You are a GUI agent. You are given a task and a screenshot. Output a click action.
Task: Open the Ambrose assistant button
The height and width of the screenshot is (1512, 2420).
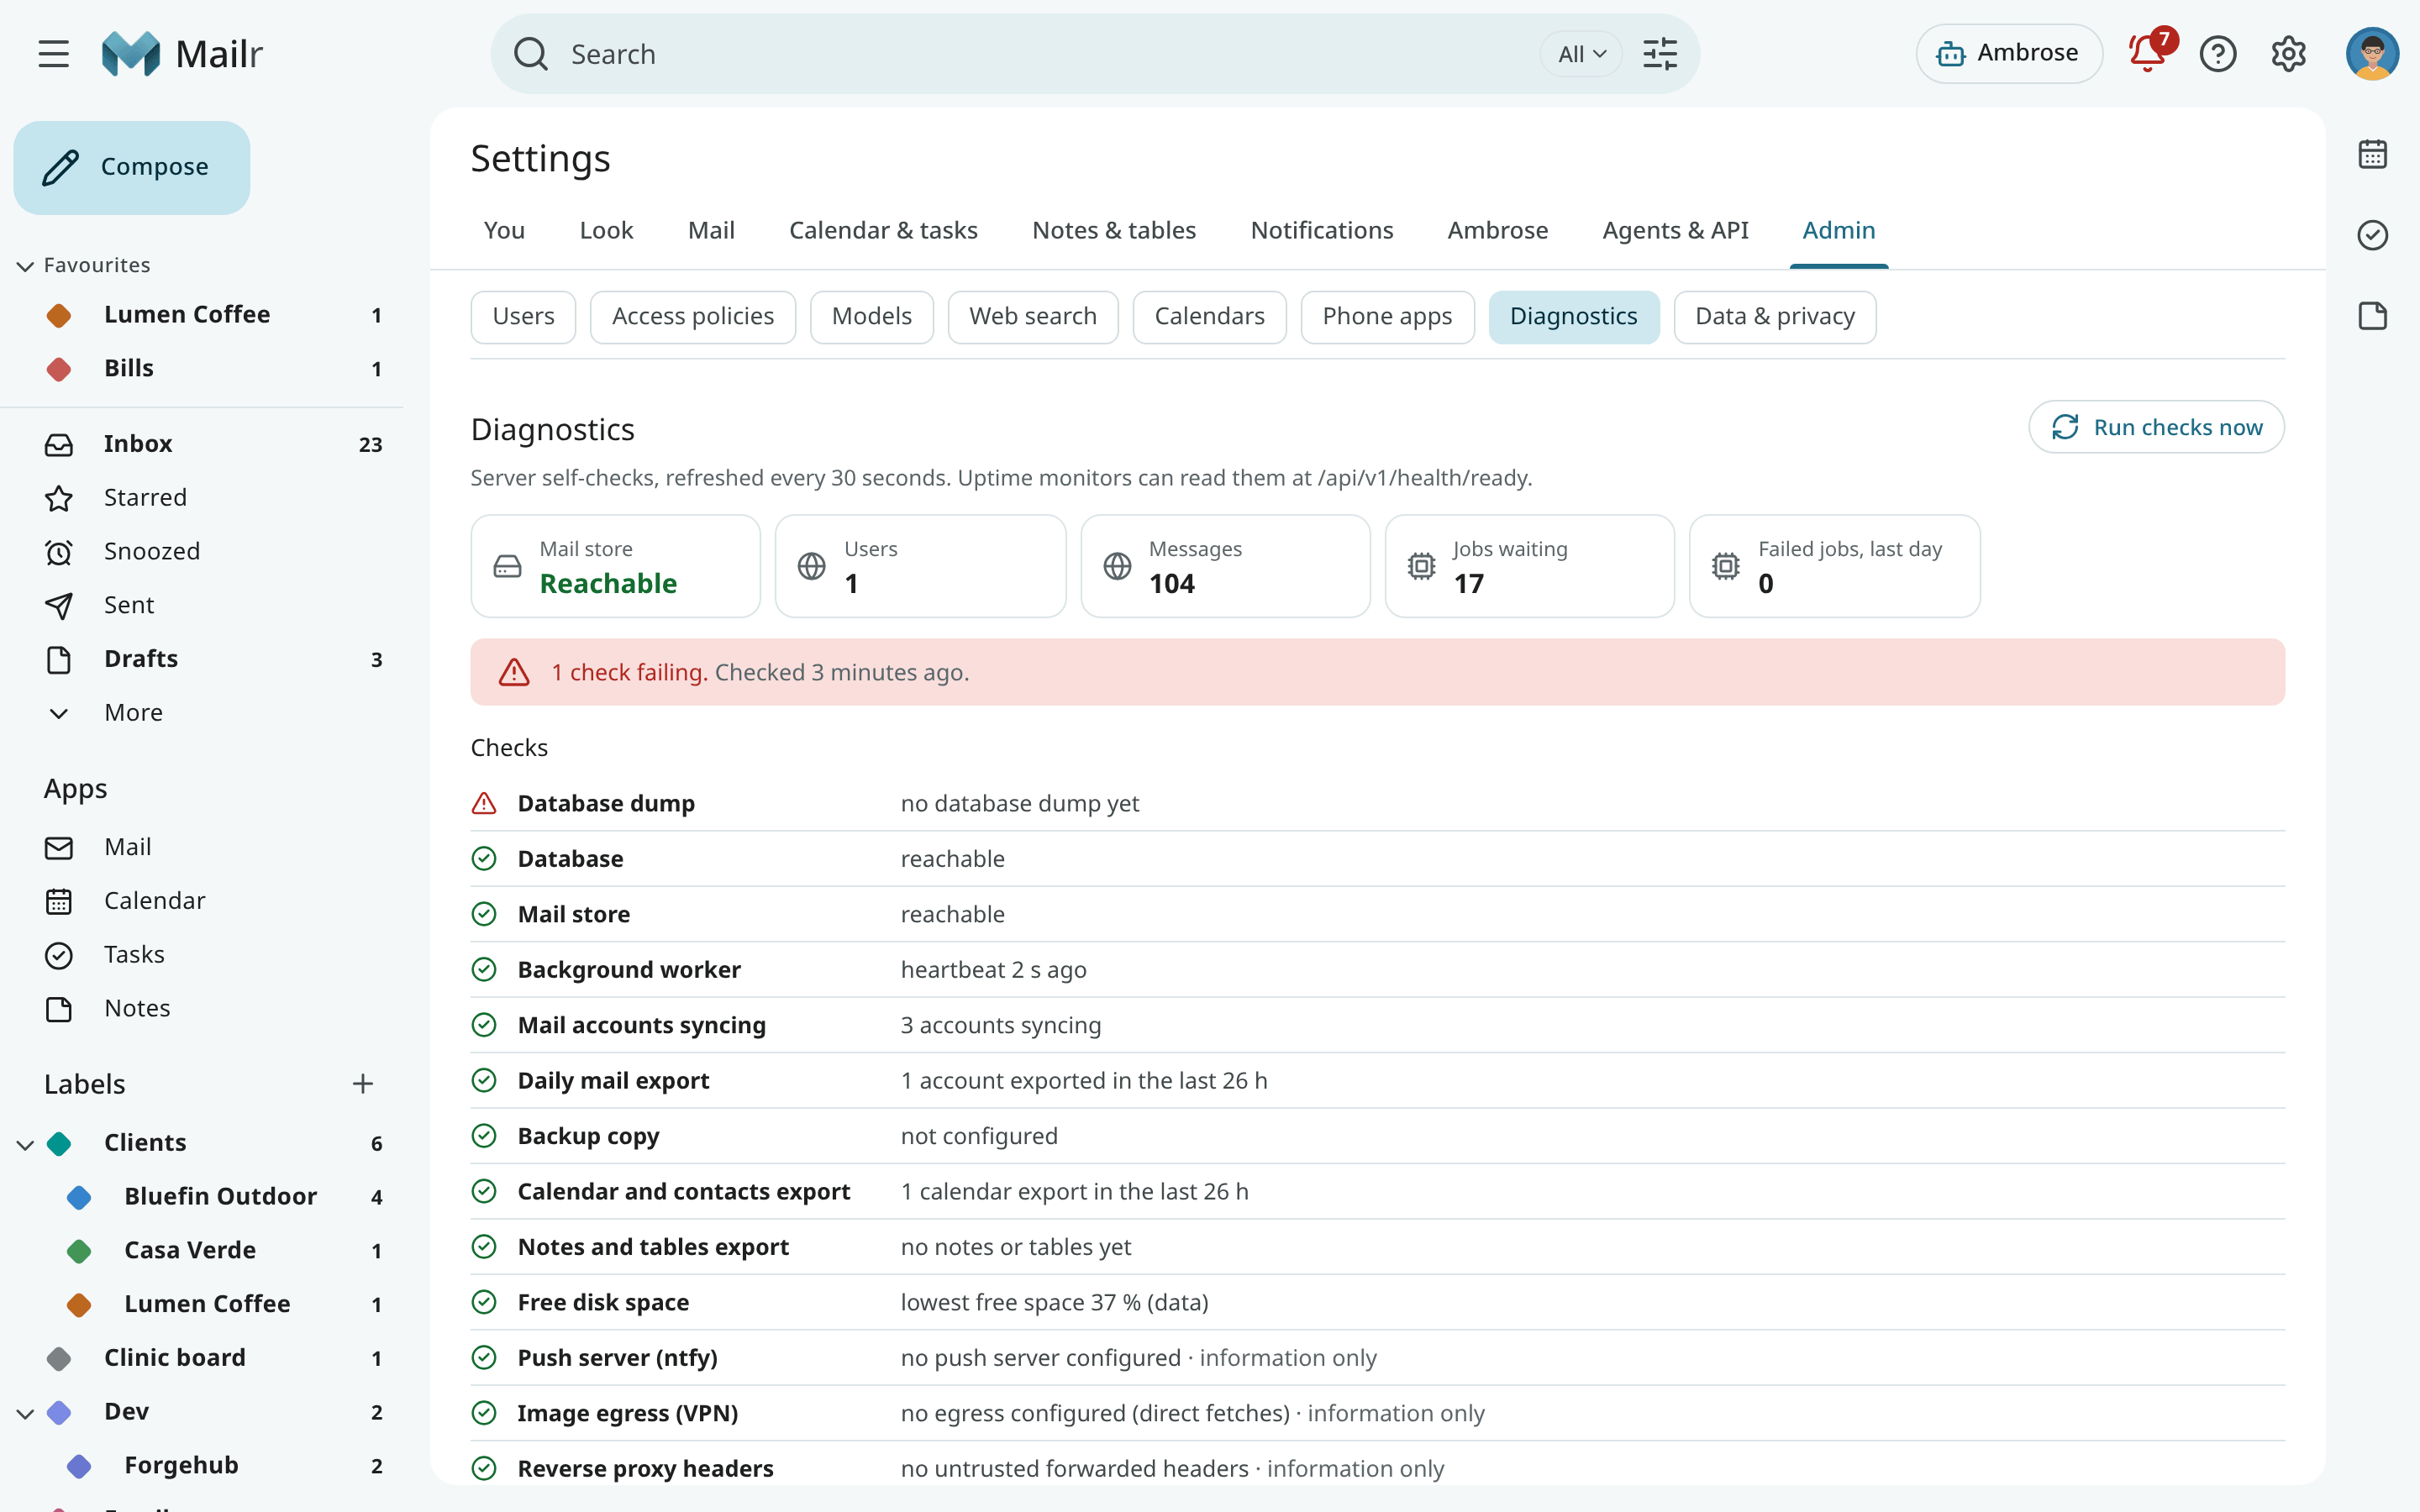coord(2009,53)
